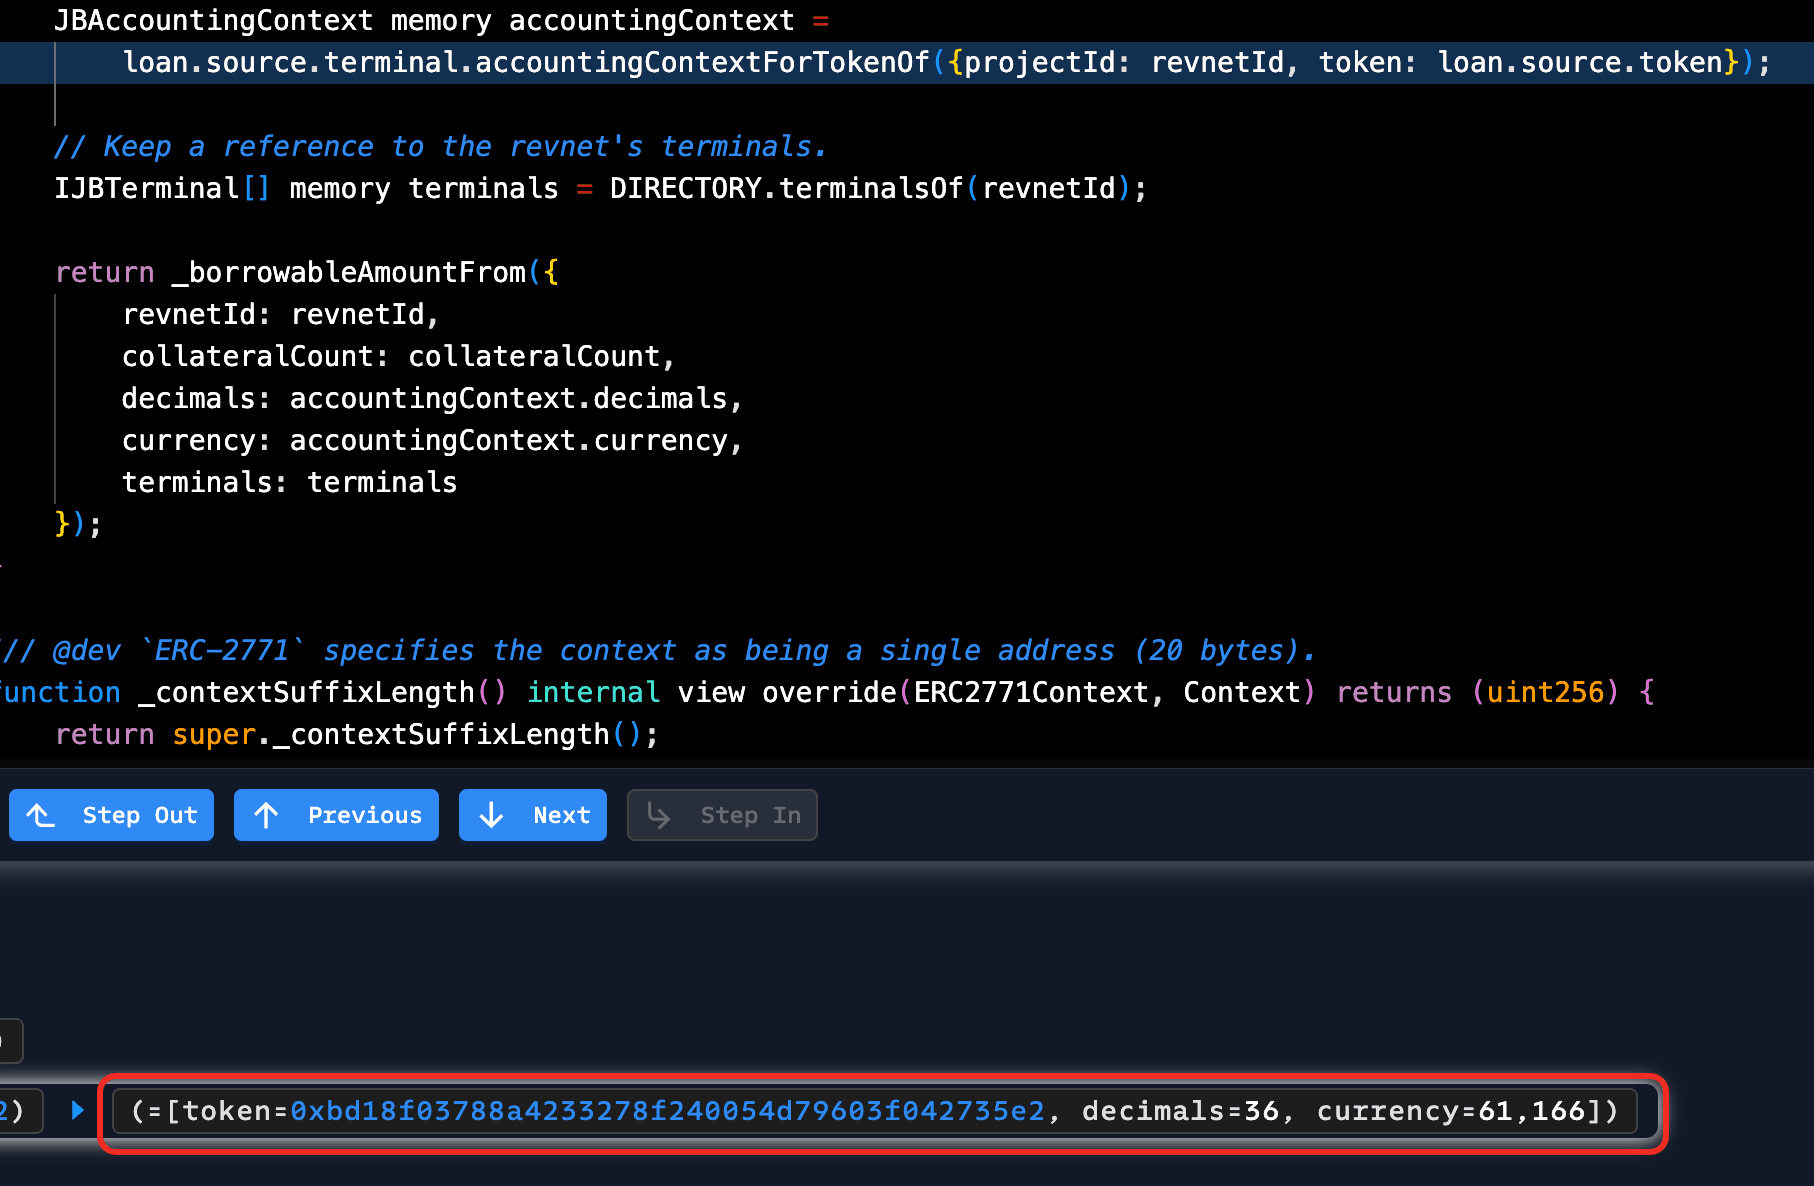
Task: Click DIRECTORY.terminalsOf in the code
Action: [785, 189]
